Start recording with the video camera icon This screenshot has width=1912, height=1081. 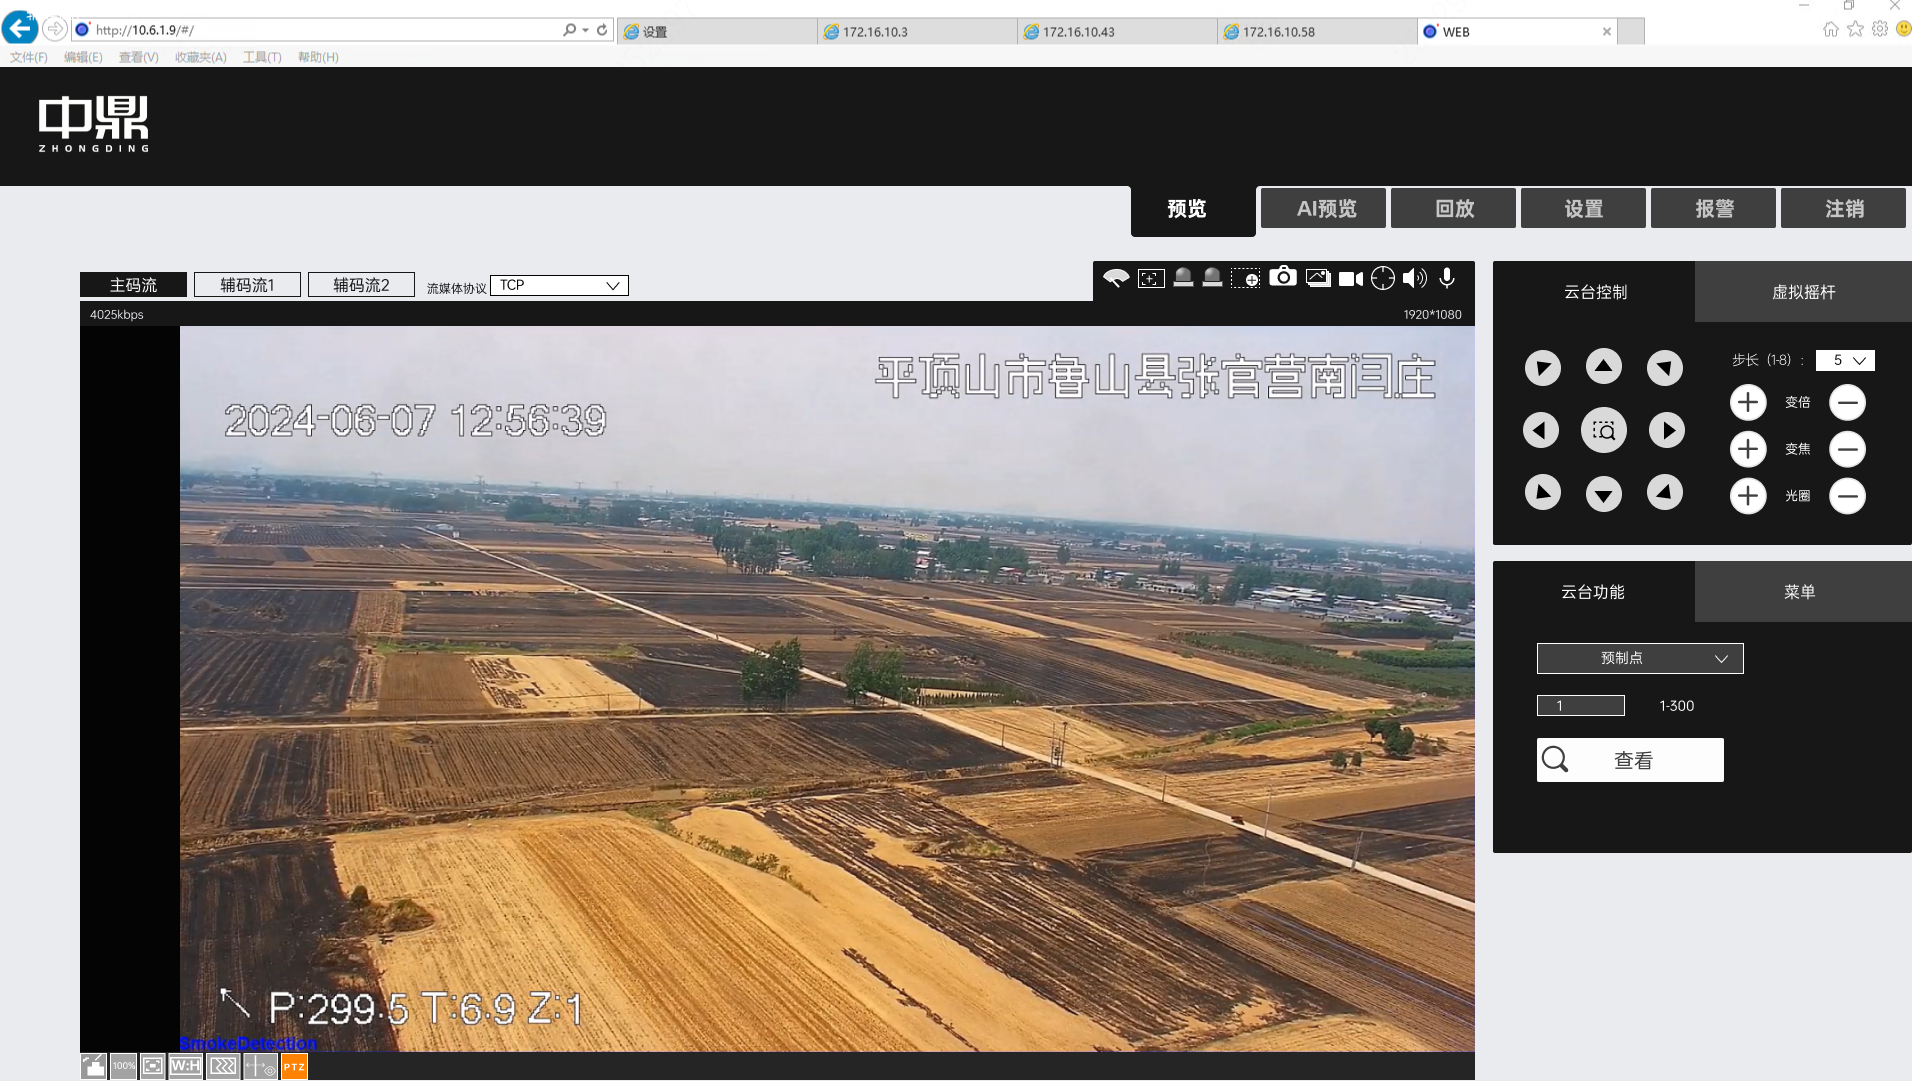[1350, 279]
